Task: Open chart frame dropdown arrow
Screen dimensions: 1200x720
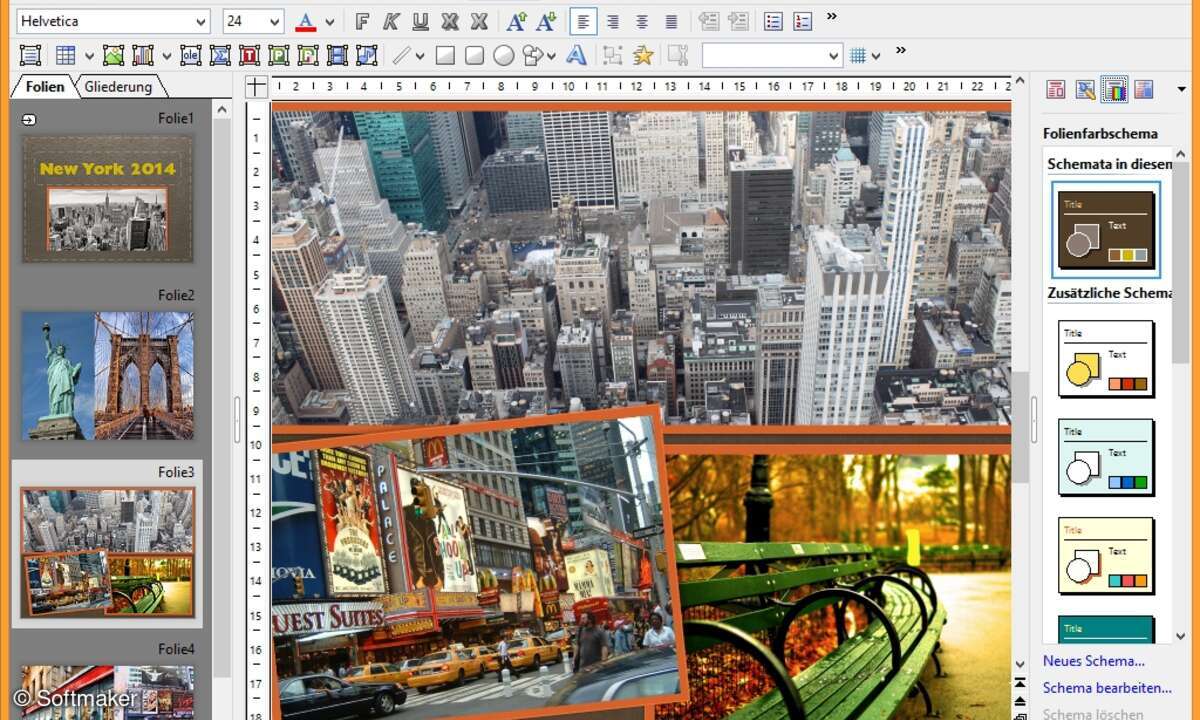Action: pos(166,57)
